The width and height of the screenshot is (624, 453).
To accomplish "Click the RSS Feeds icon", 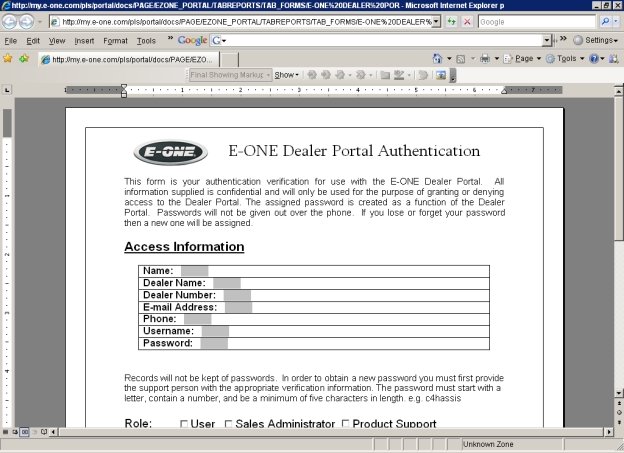I will [x=460, y=59].
